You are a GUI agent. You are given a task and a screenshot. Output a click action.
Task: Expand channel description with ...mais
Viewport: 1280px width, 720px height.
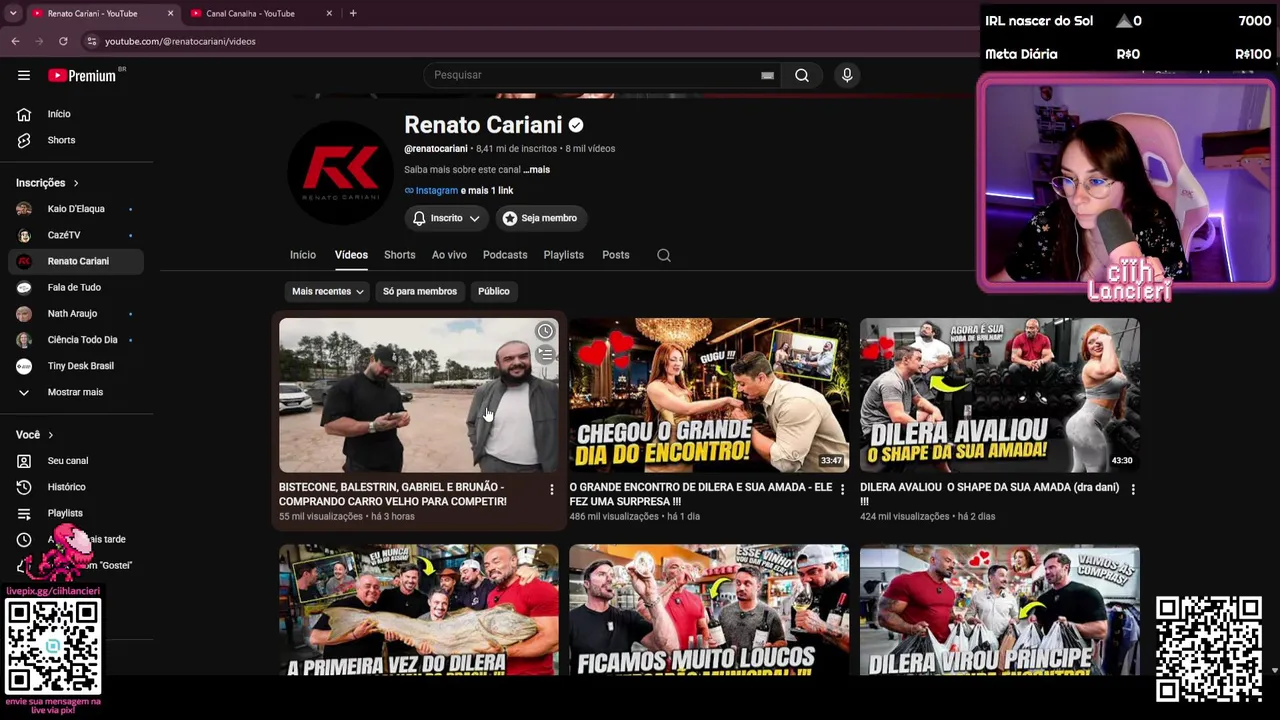tap(537, 170)
